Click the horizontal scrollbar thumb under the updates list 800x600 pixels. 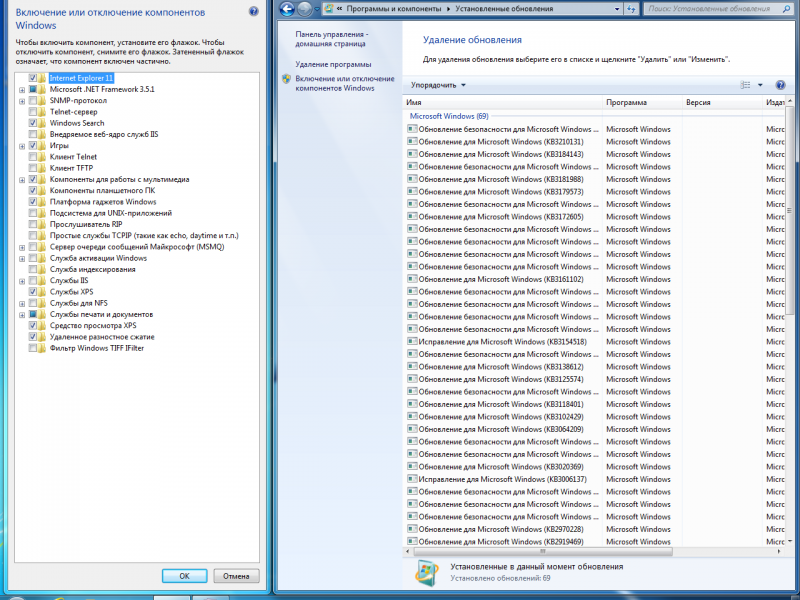[543, 552]
